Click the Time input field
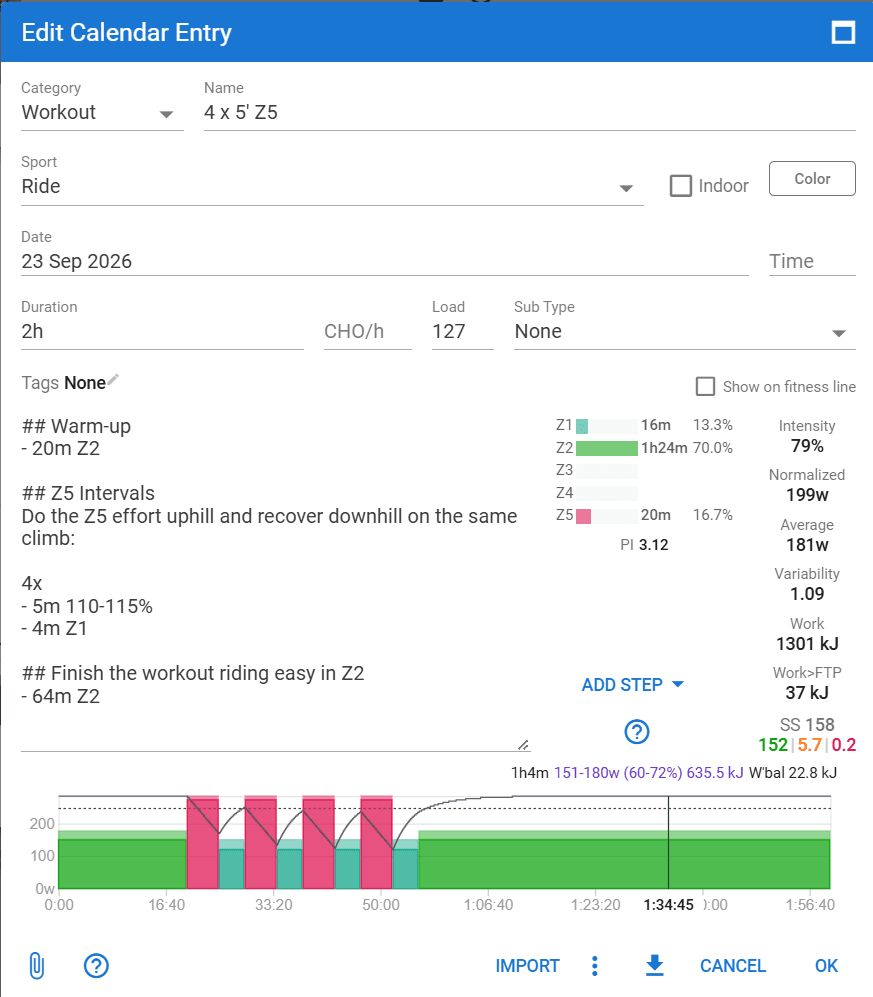Image resolution: width=873 pixels, height=997 pixels. pyautogui.click(x=812, y=261)
